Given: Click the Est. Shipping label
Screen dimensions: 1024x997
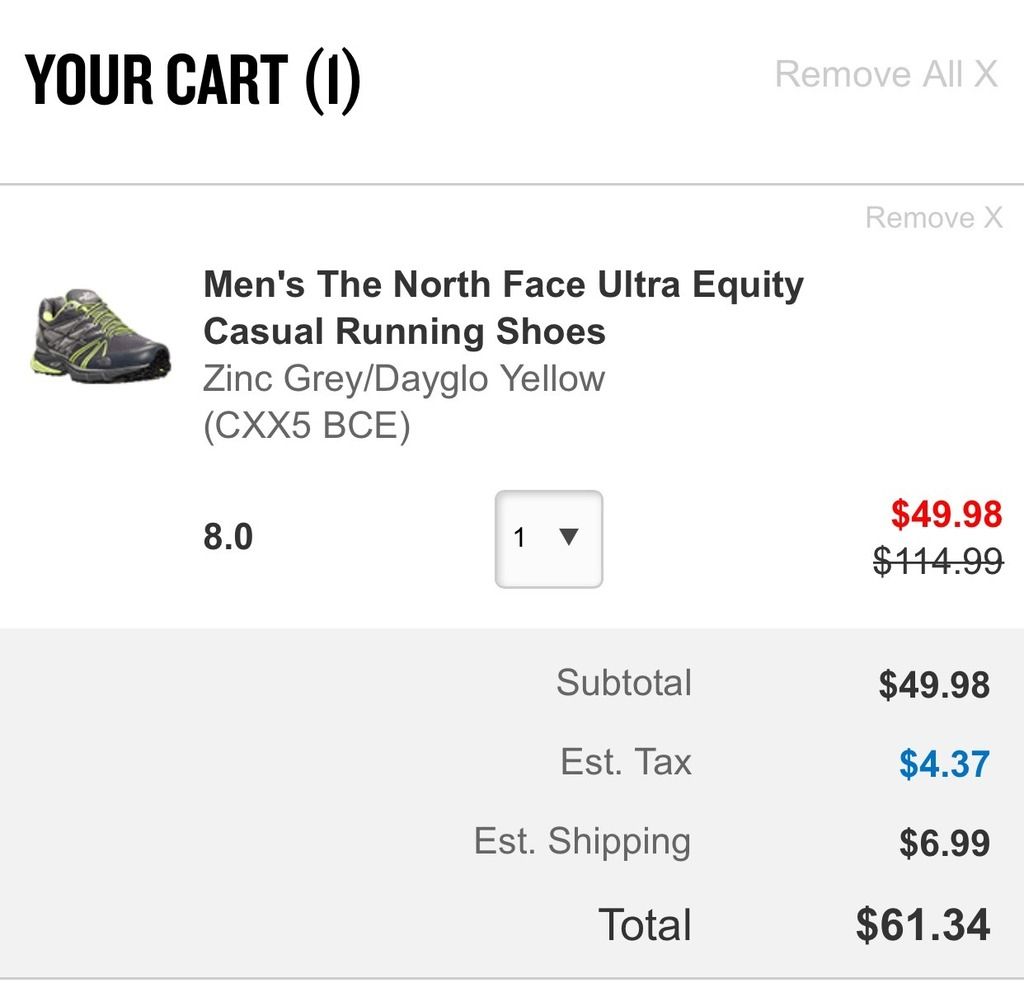Looking at the screenshot, I should [583, 842].
